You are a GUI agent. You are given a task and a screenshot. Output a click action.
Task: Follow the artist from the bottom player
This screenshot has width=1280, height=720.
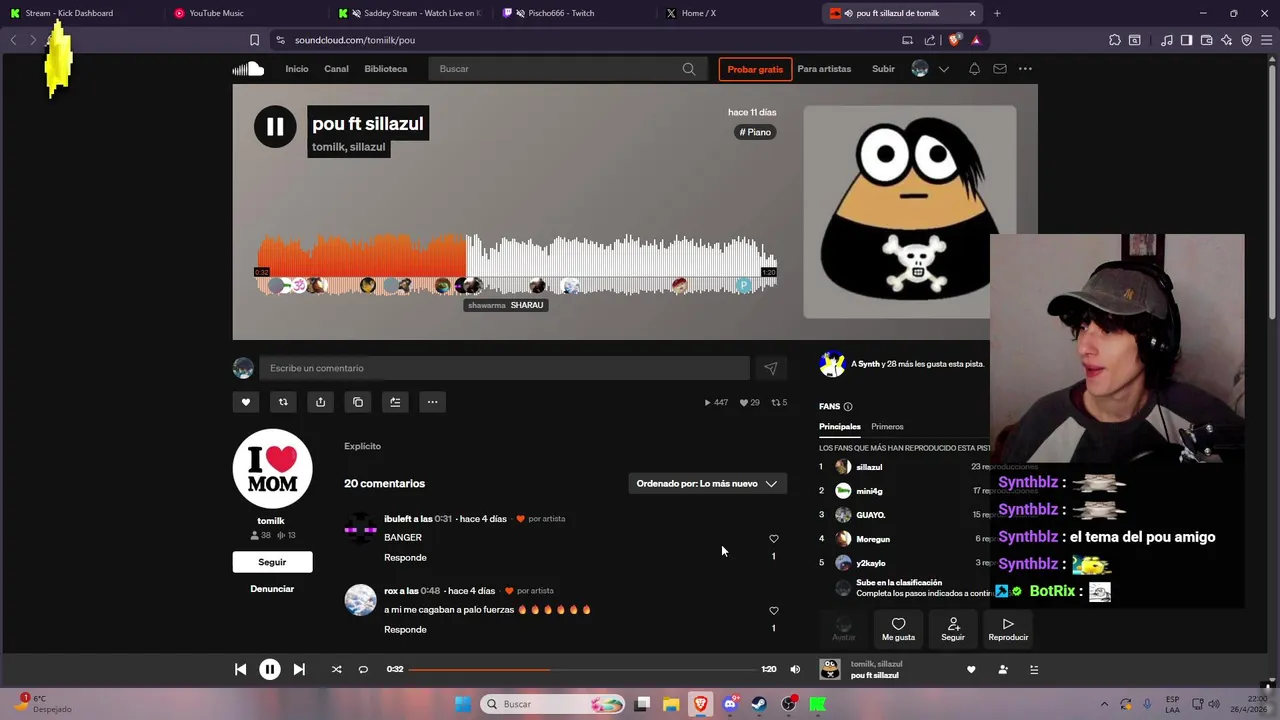(x=1003, y=669)
